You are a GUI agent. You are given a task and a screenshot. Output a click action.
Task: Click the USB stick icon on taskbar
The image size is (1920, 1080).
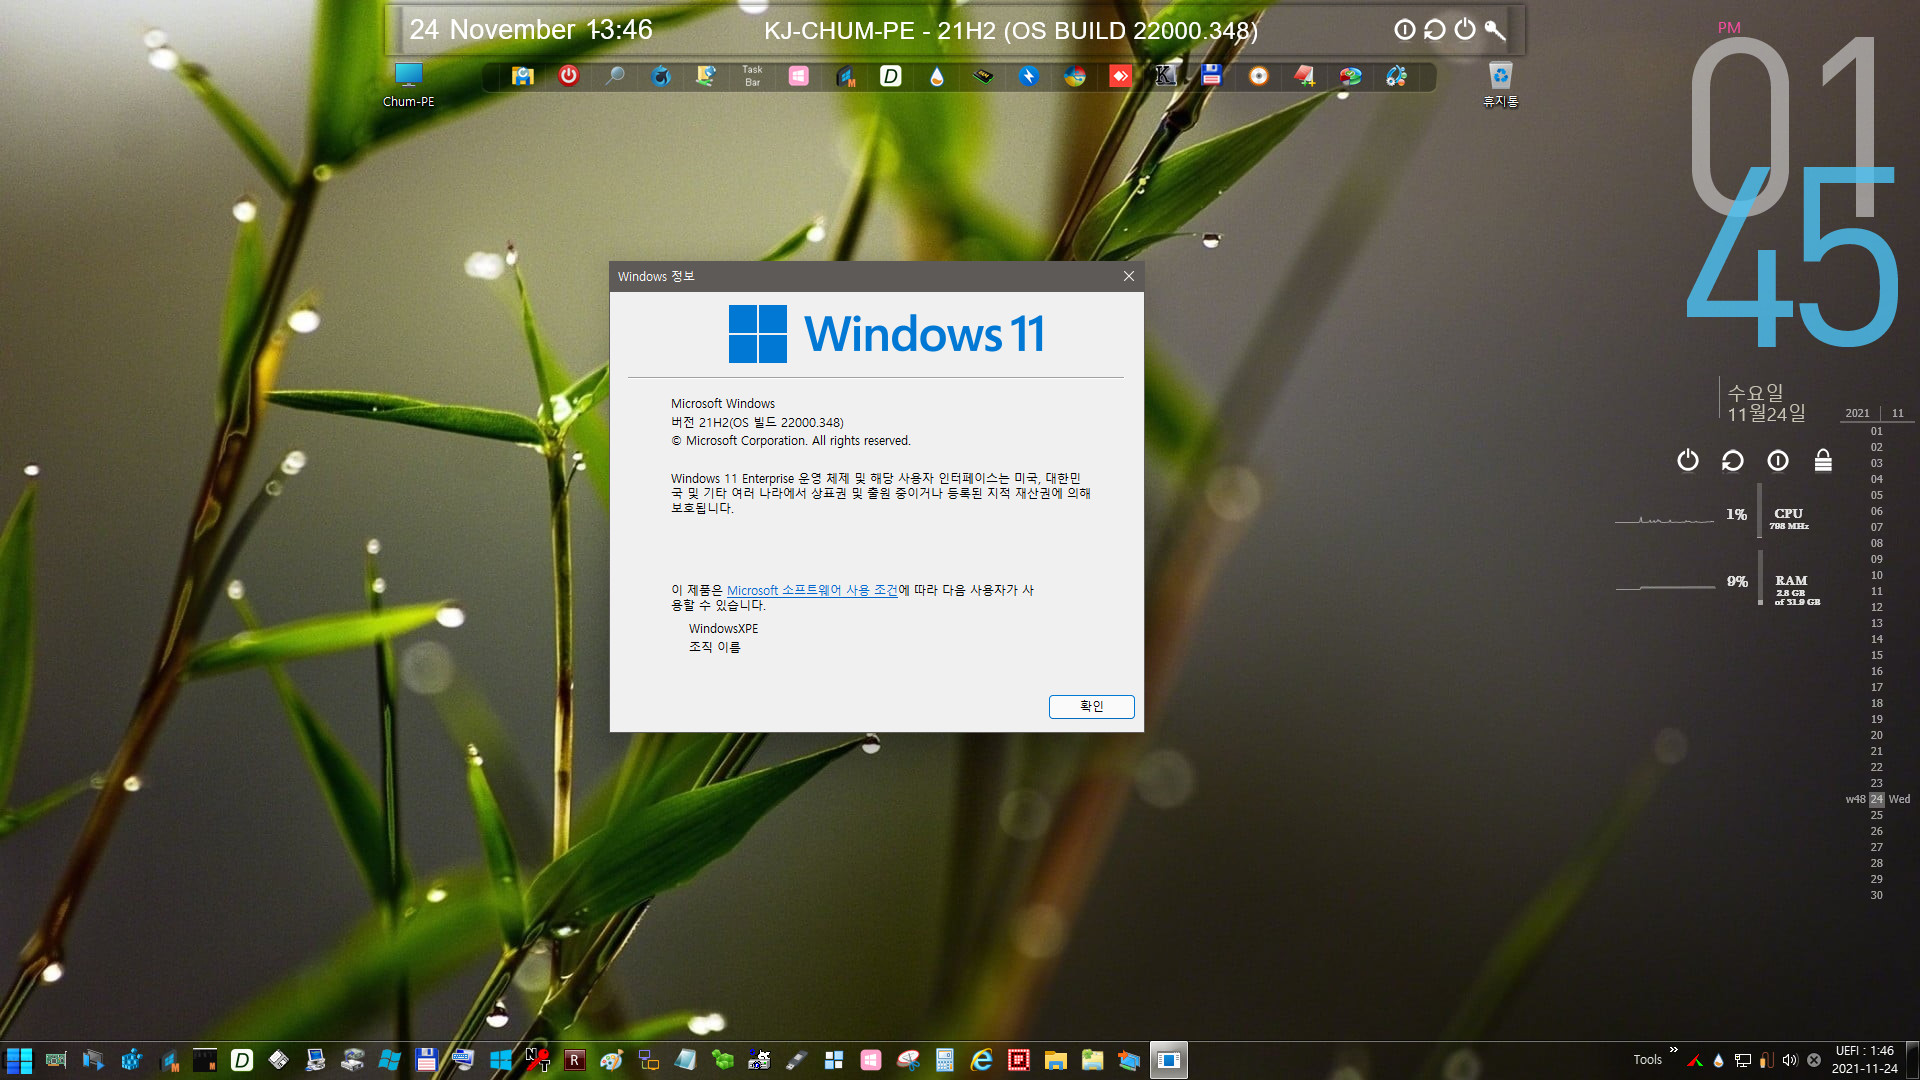[x=797, y=1060]
